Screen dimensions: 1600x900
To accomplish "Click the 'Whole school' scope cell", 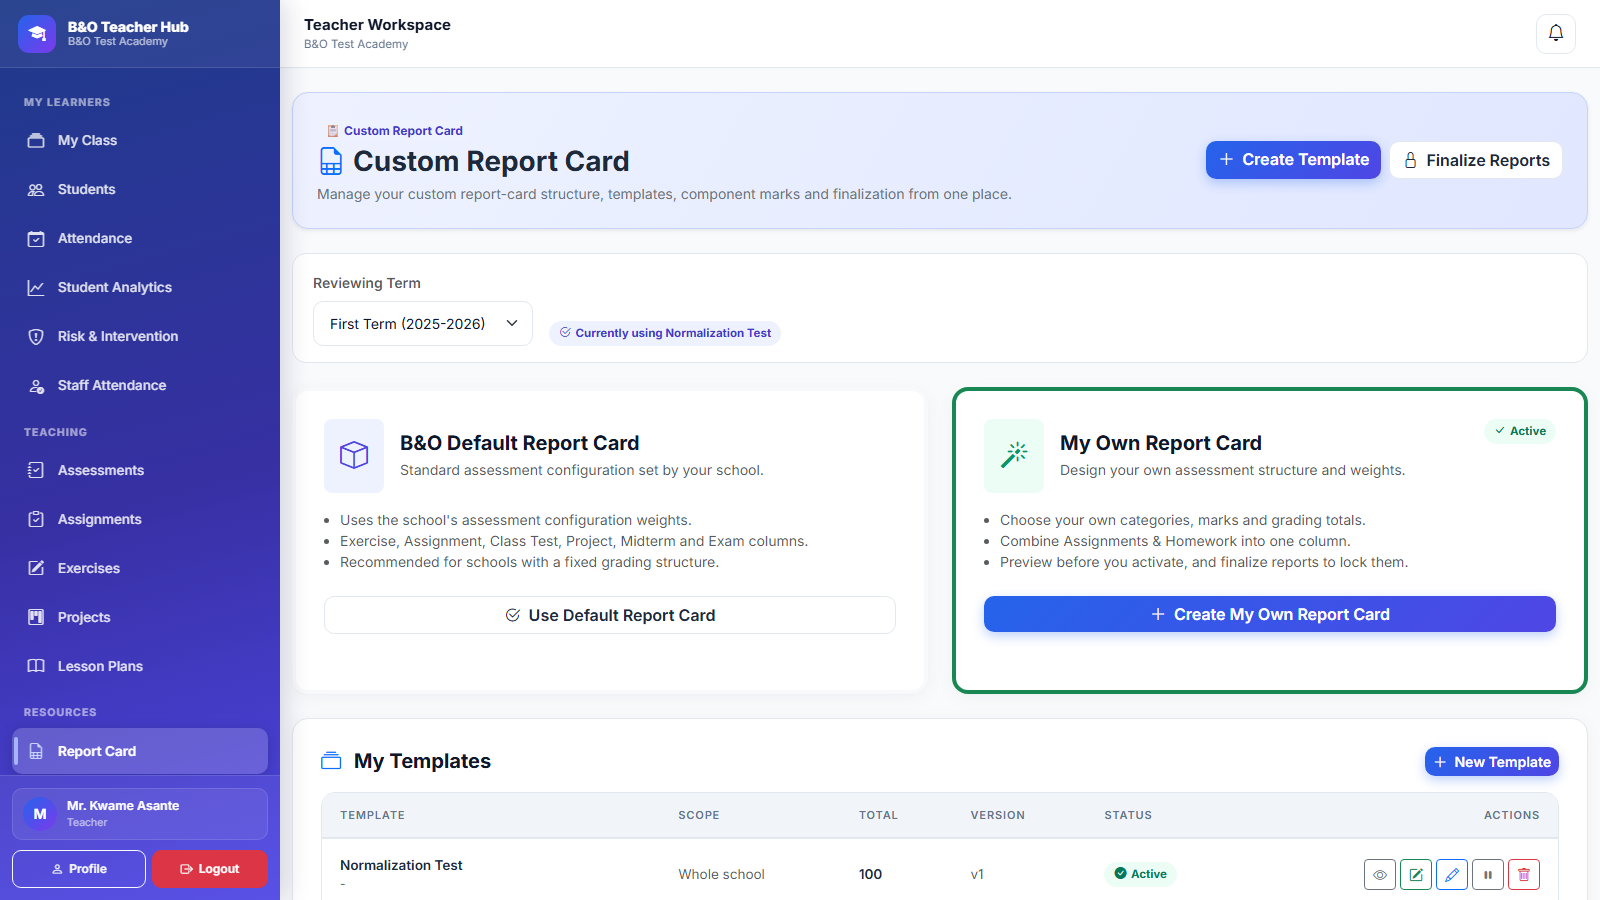I will [721, 874].
